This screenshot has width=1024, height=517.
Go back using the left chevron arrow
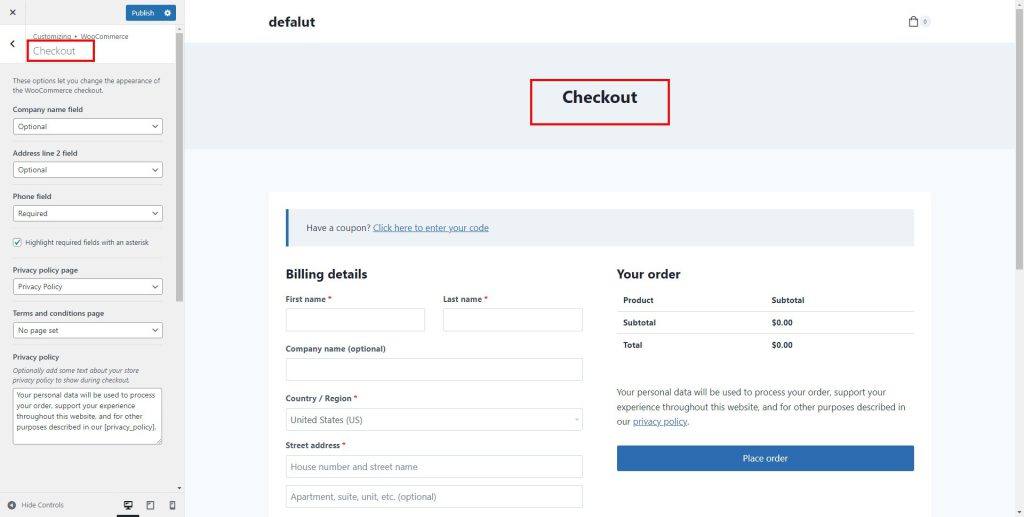tap(12, 44)
